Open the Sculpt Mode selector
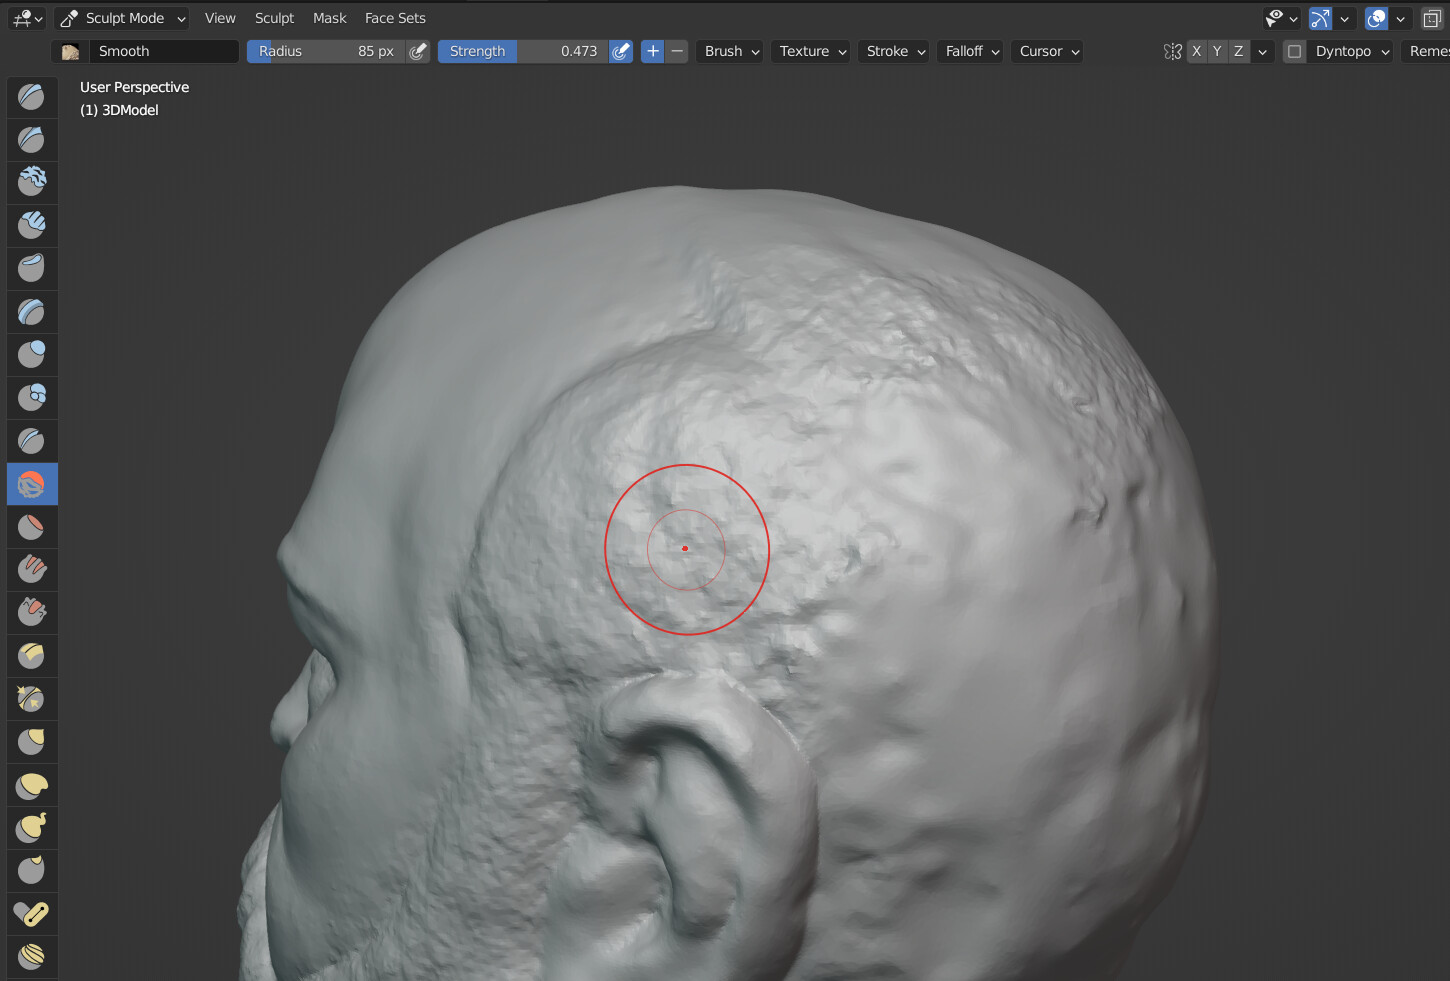Image resolution: width=1450 pixels, height=981 pixels. (121, 18)
